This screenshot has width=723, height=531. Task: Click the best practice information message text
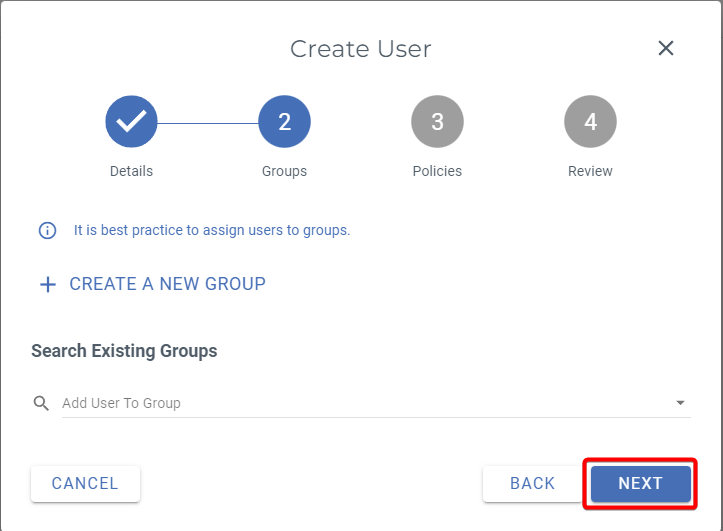[x=212, y=230]
